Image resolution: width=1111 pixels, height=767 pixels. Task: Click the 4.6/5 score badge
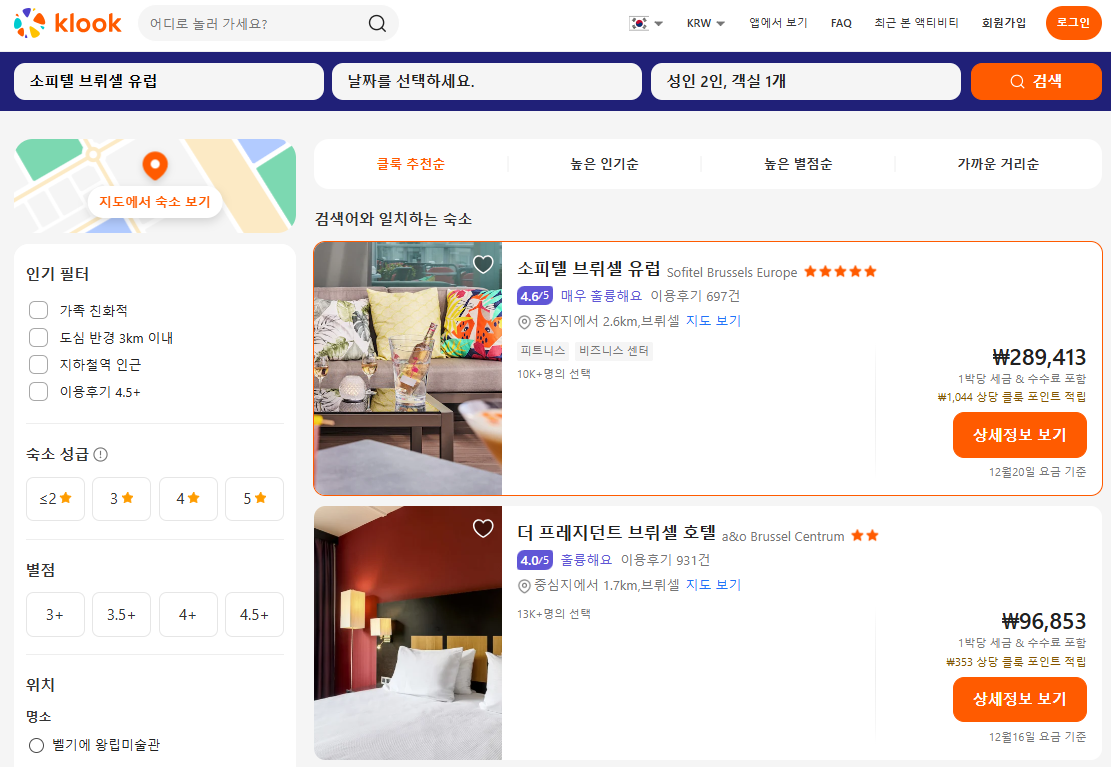[x=535, y=296]
